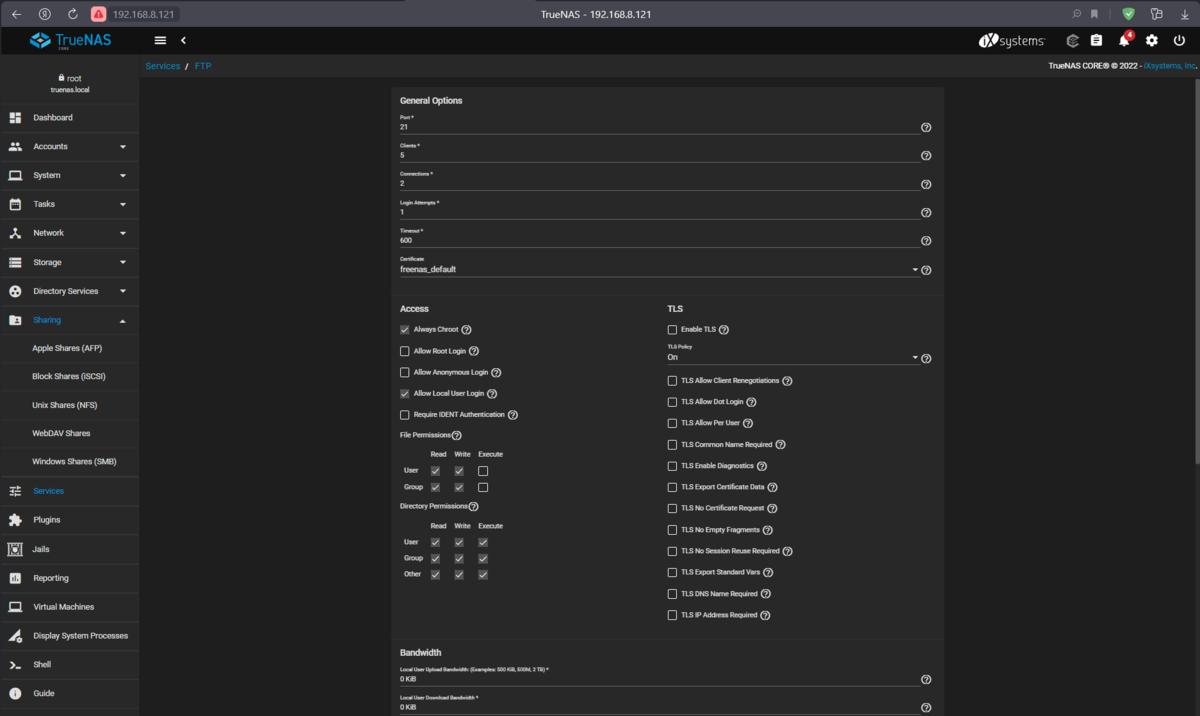This screenshot has width=1200, height=716.
Task: Collapse sidebar with the left chevron icon
Action: 183,40
